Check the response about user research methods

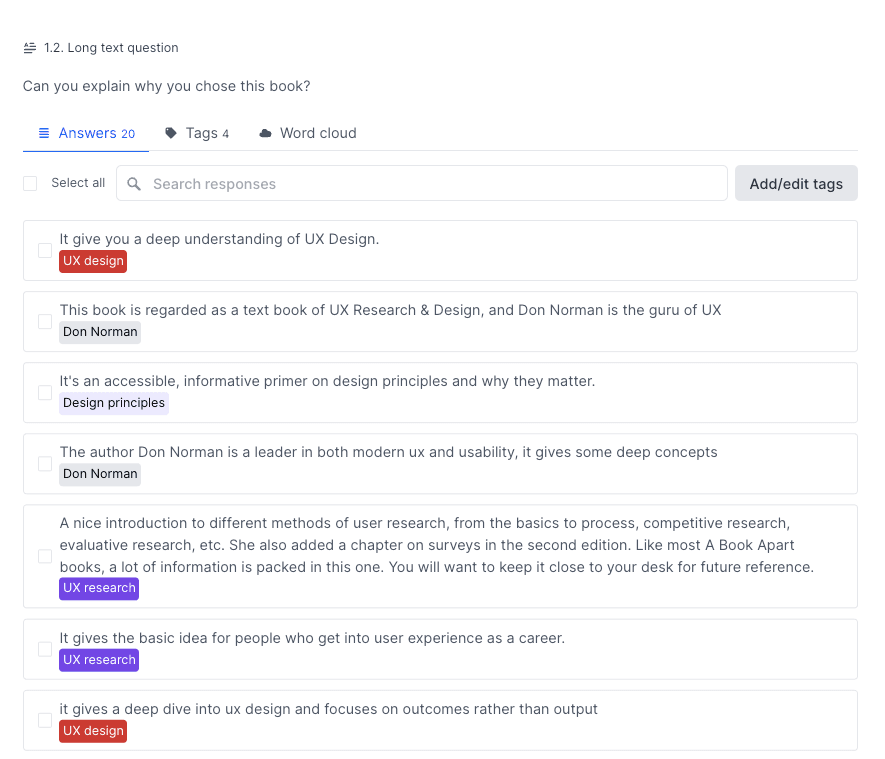tap(44, 556)
